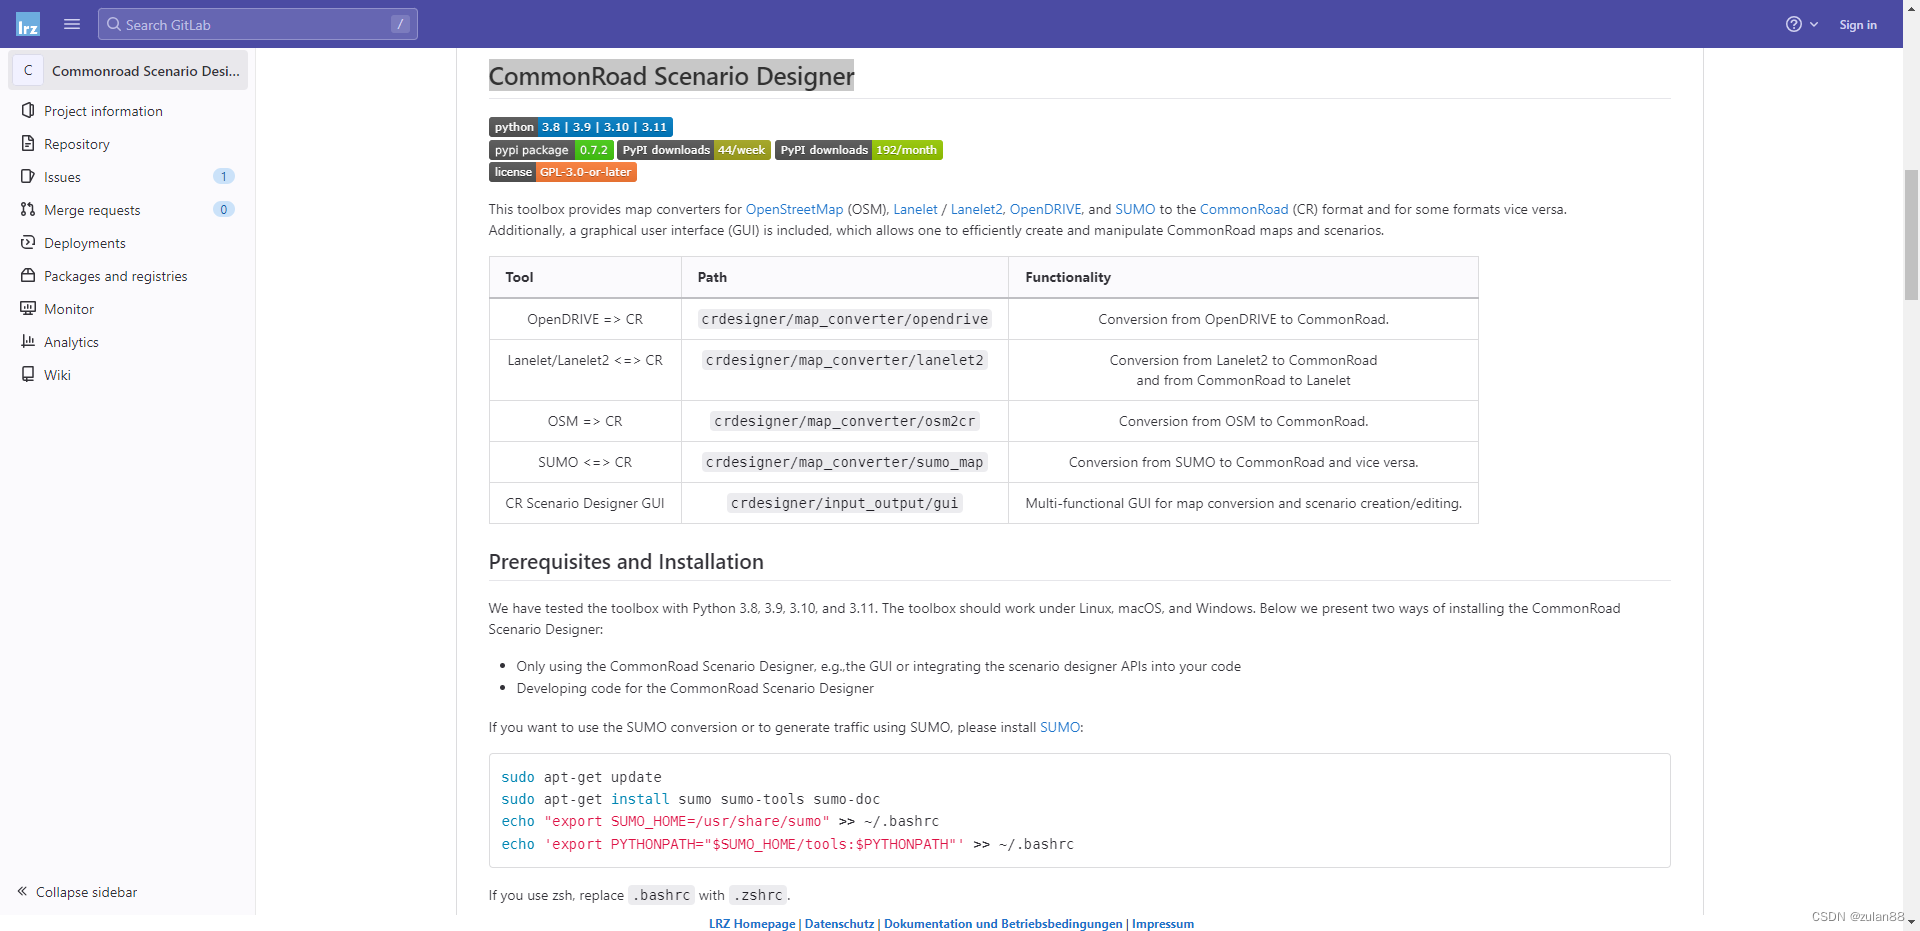
Task: Collapse the sidebar
Action: click(x=77, y=891)
